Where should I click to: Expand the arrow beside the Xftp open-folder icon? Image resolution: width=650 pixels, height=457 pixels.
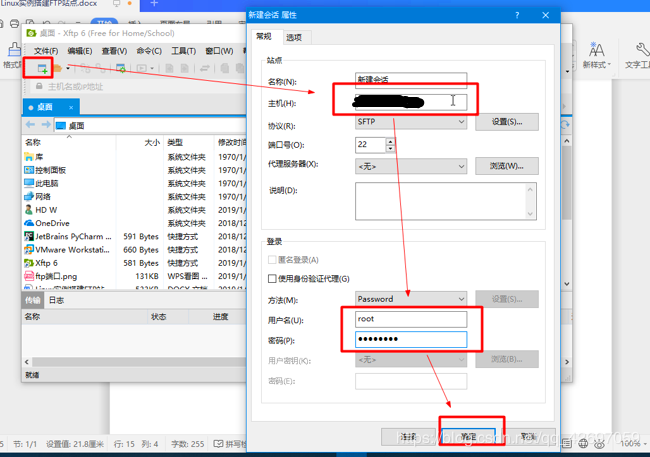68,68
